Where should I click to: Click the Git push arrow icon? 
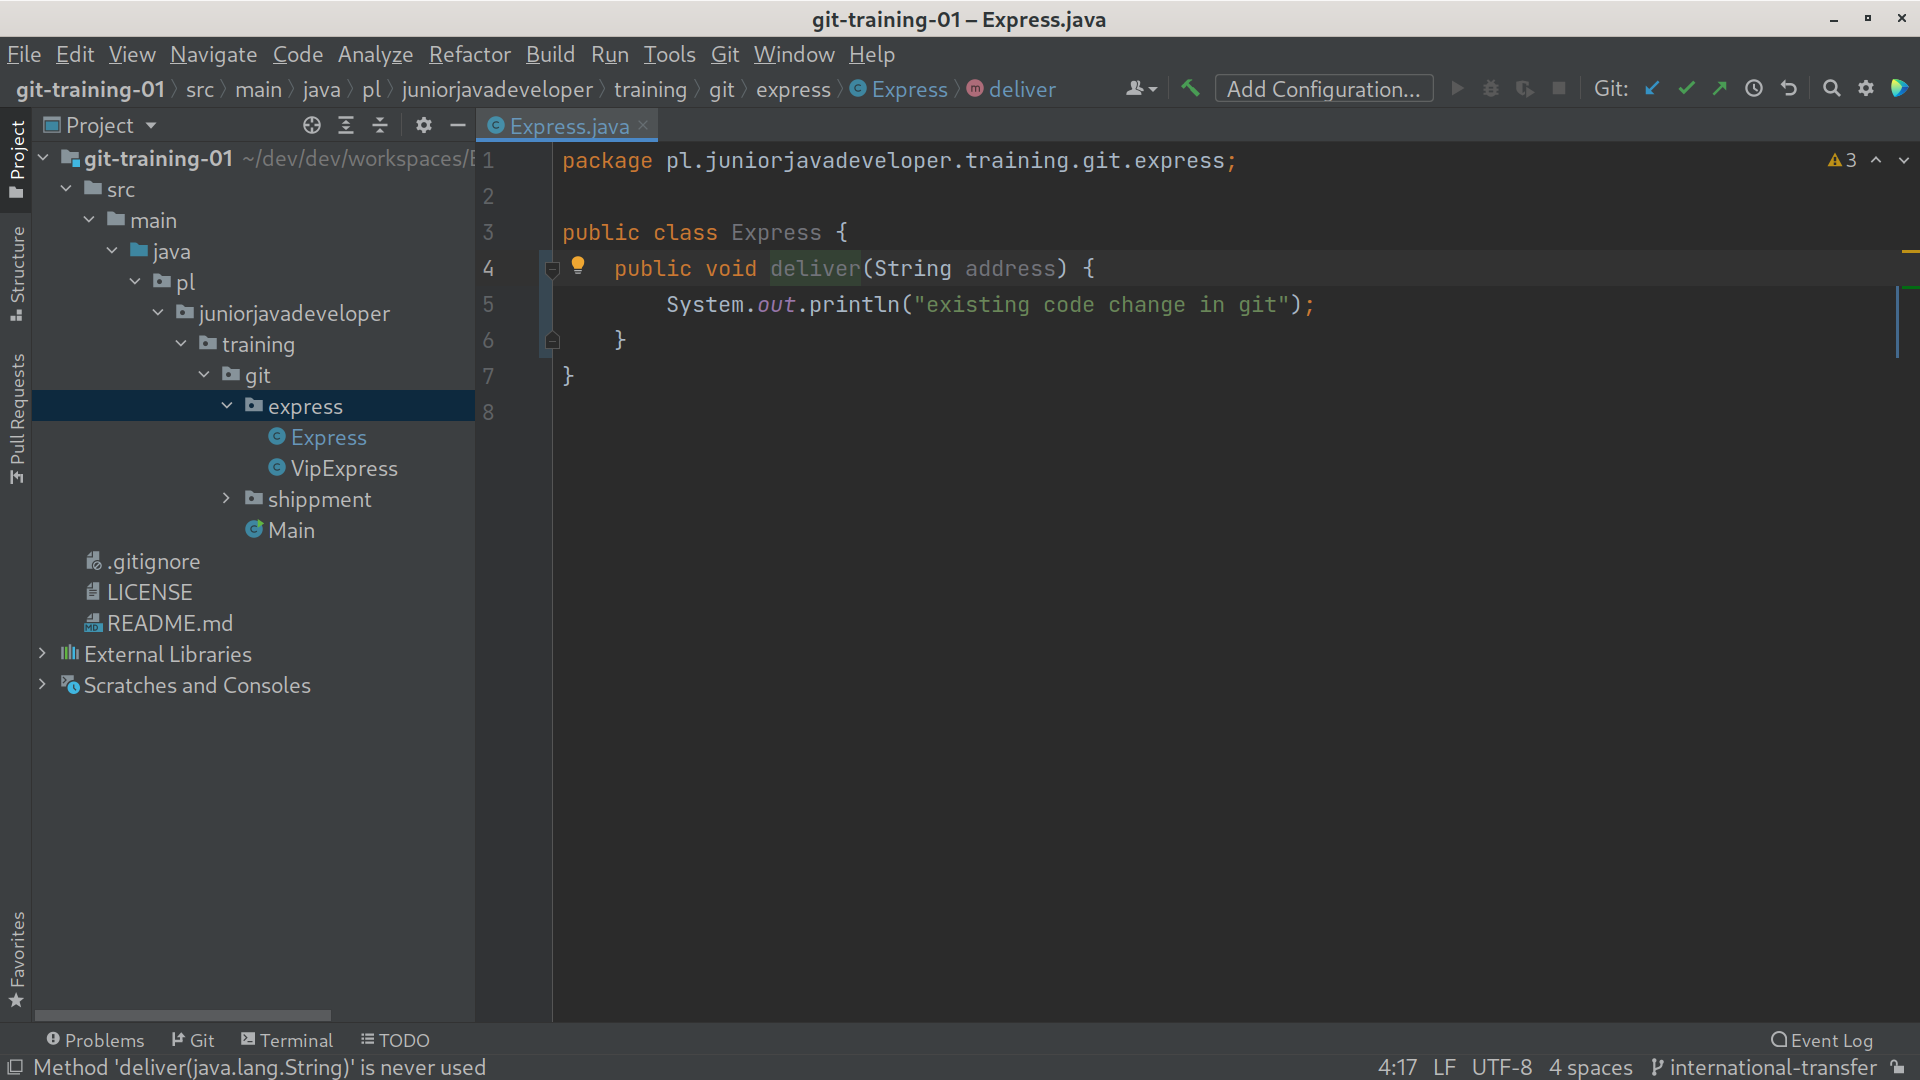pos(1720,88)
